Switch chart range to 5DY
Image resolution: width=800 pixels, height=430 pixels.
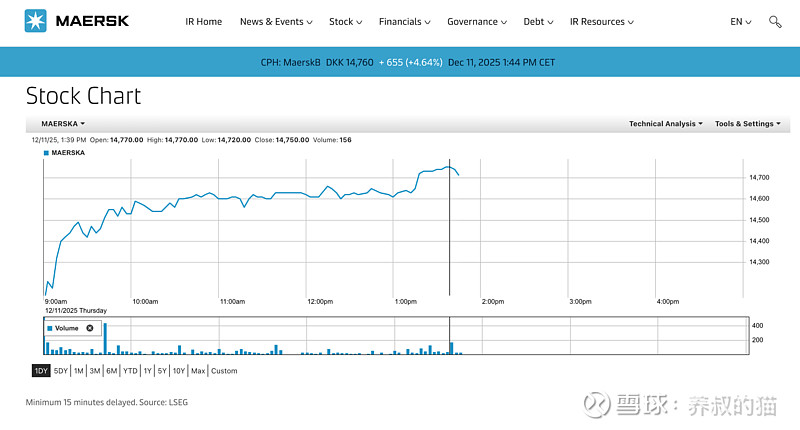coord(61,371)
